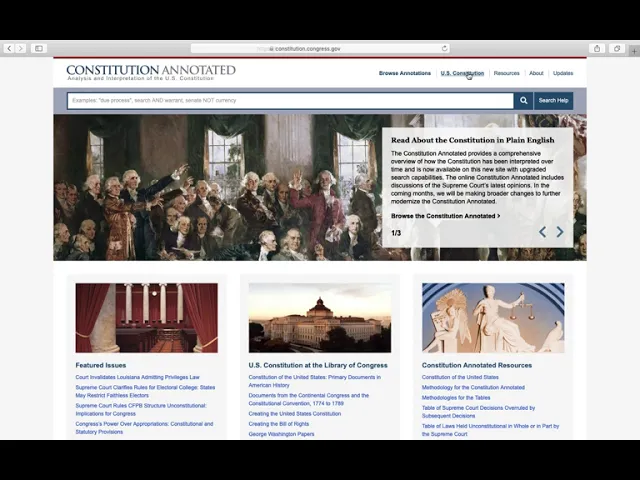Open the Lady Justice sculpture thumbnail
The height and width of the screenshot is (480, 640).
tap(493, 318)
